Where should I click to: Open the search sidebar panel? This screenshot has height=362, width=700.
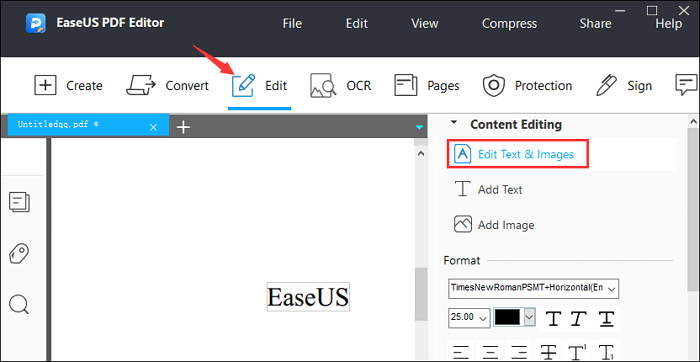coord(19,305)
